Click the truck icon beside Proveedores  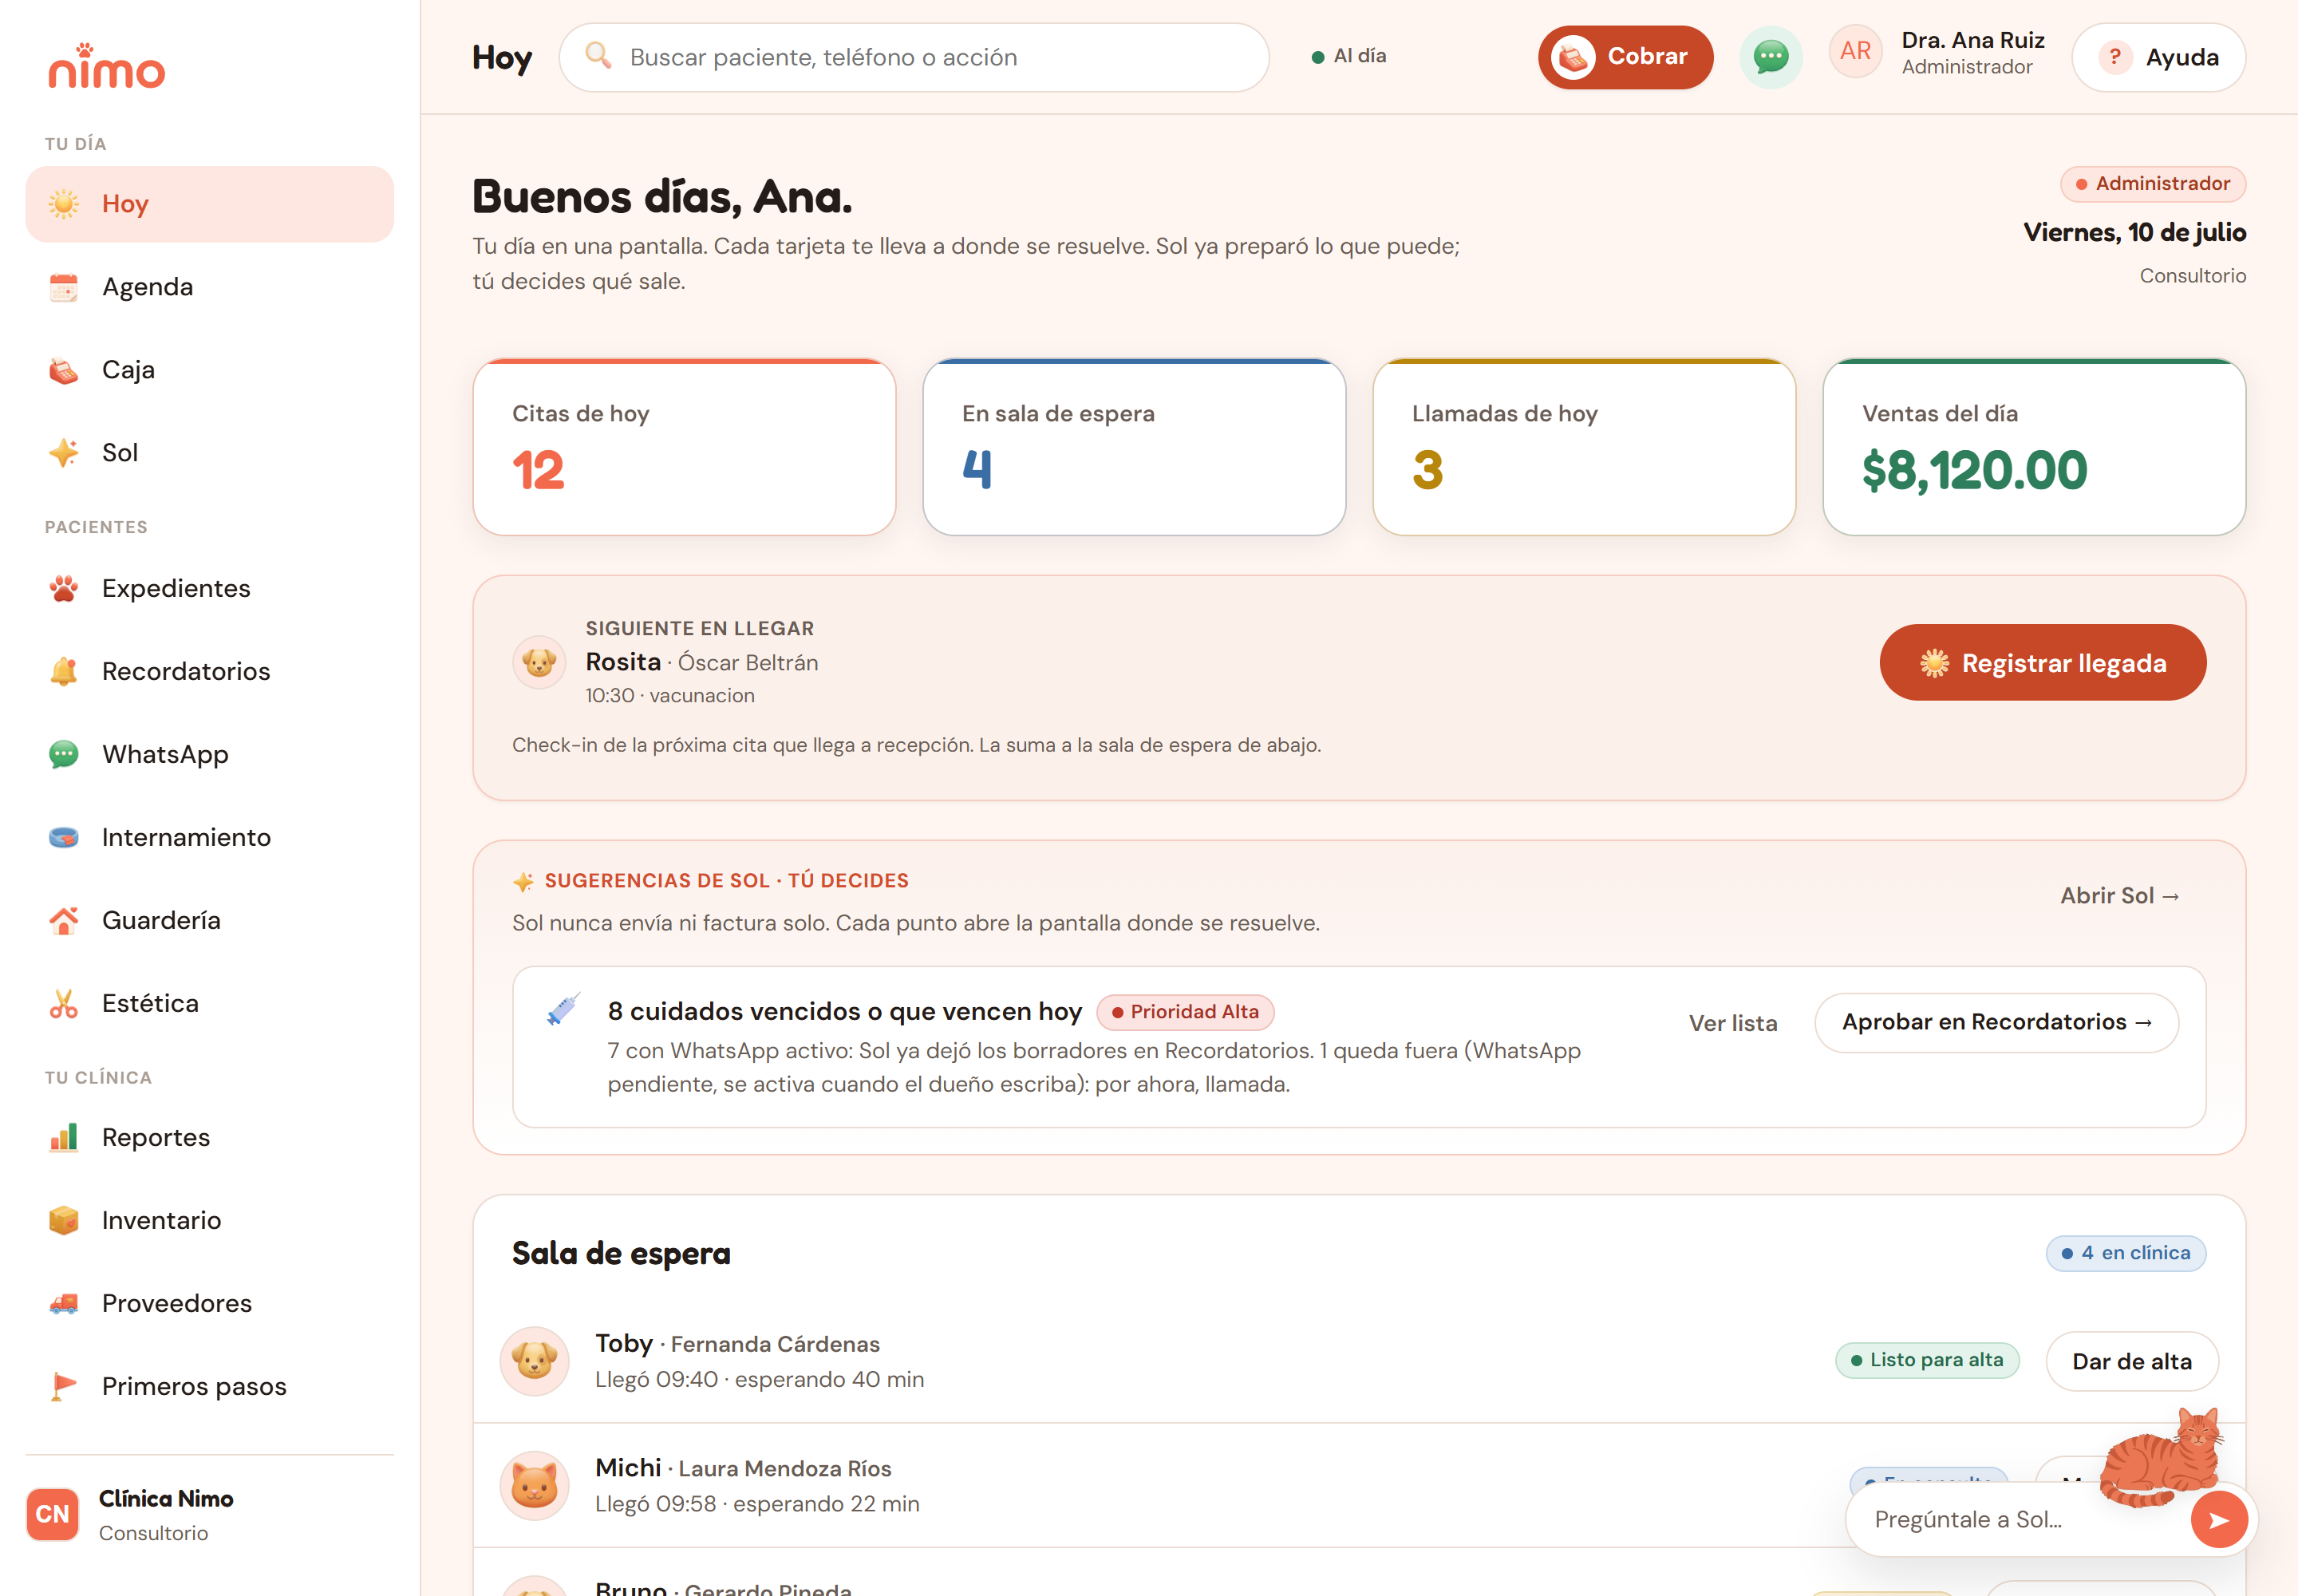(64, 1303)
